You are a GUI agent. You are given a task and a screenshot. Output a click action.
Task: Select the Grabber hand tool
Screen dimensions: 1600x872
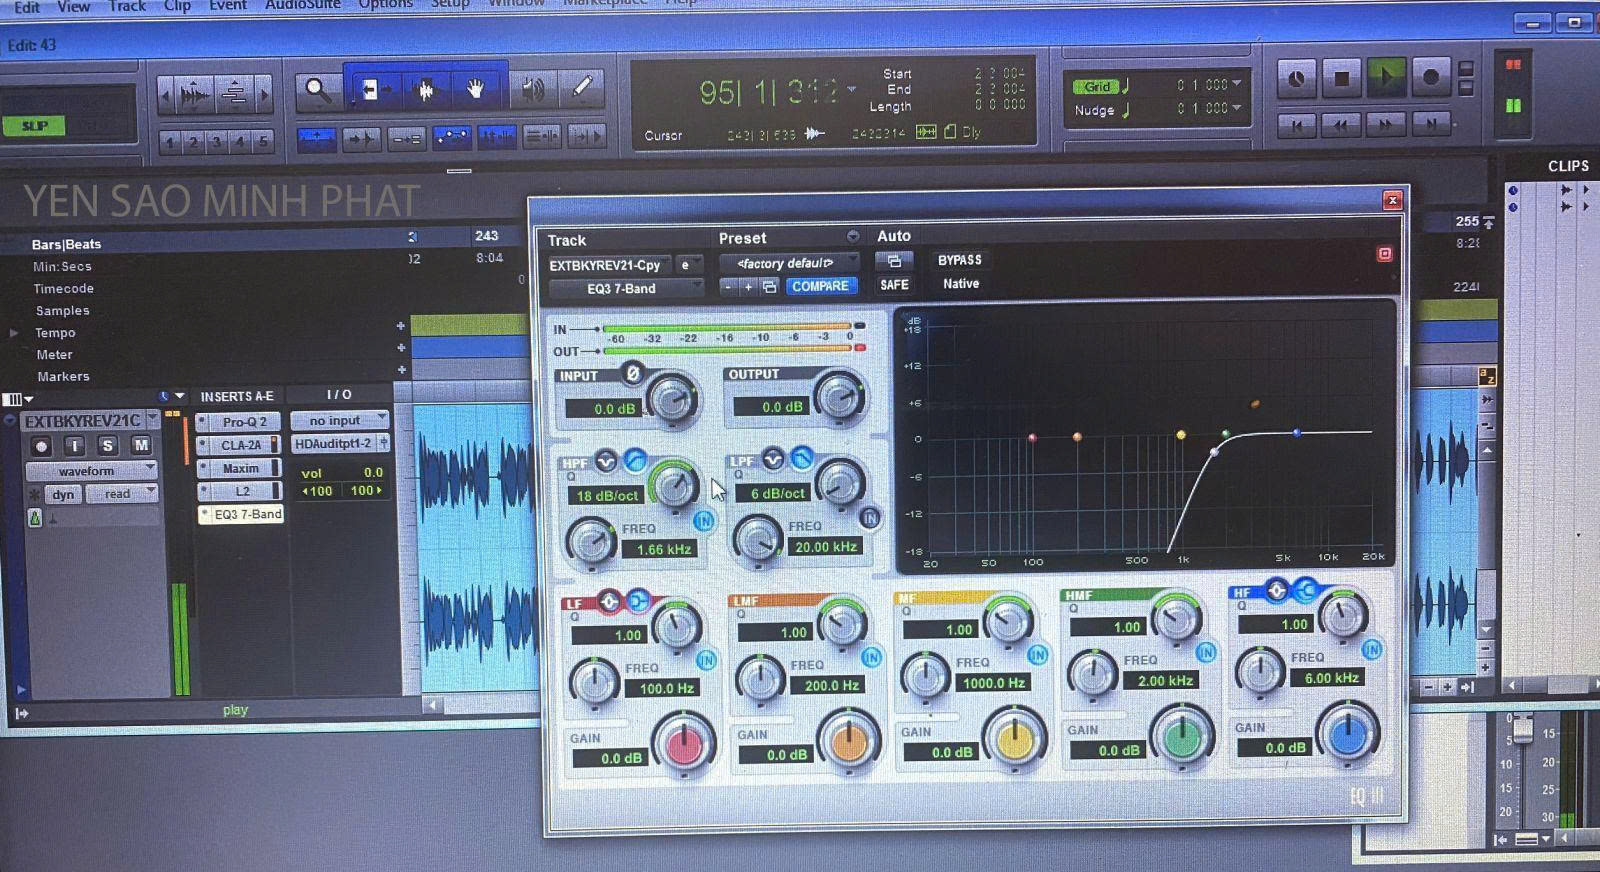point(475,90)
